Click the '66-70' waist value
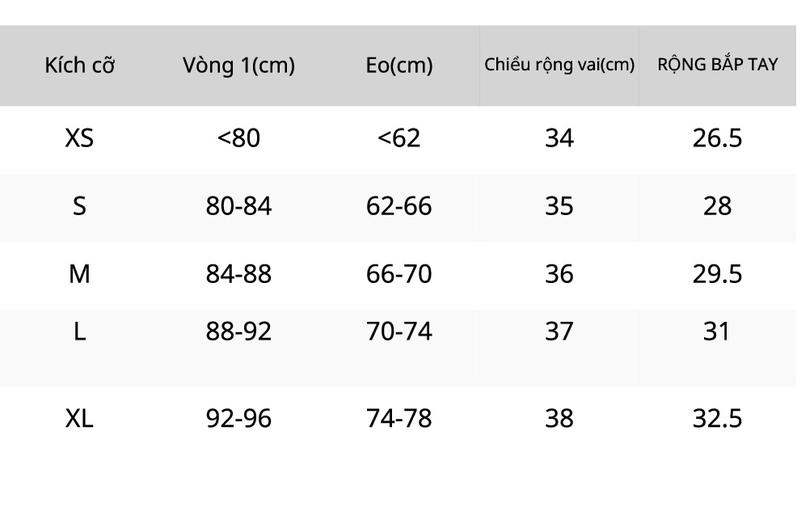797x528 pixels. point(399,274)
